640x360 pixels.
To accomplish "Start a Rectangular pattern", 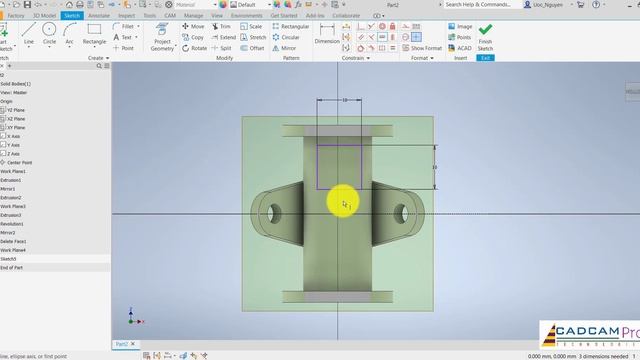I will tap(291, 26).
